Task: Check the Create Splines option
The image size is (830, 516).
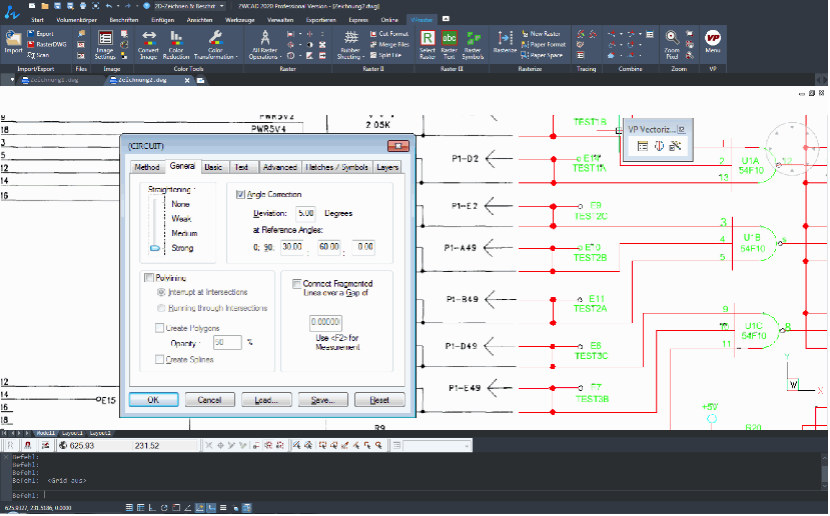Action: (159, 359)
